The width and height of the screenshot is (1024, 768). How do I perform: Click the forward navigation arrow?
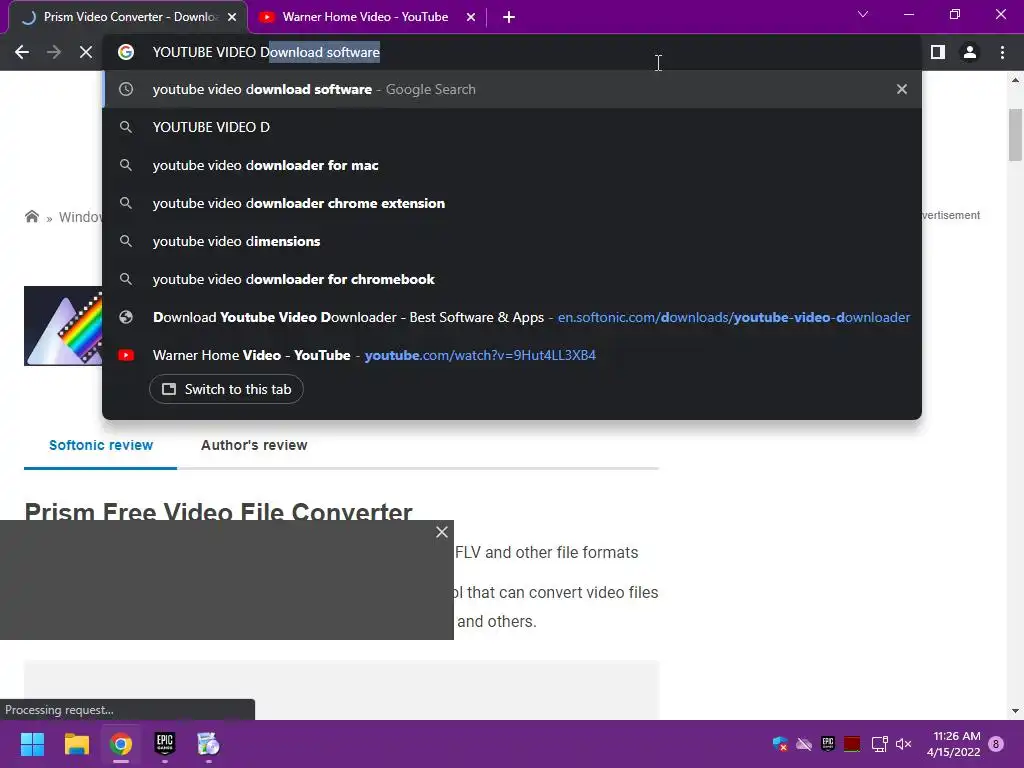pos(54,52)
